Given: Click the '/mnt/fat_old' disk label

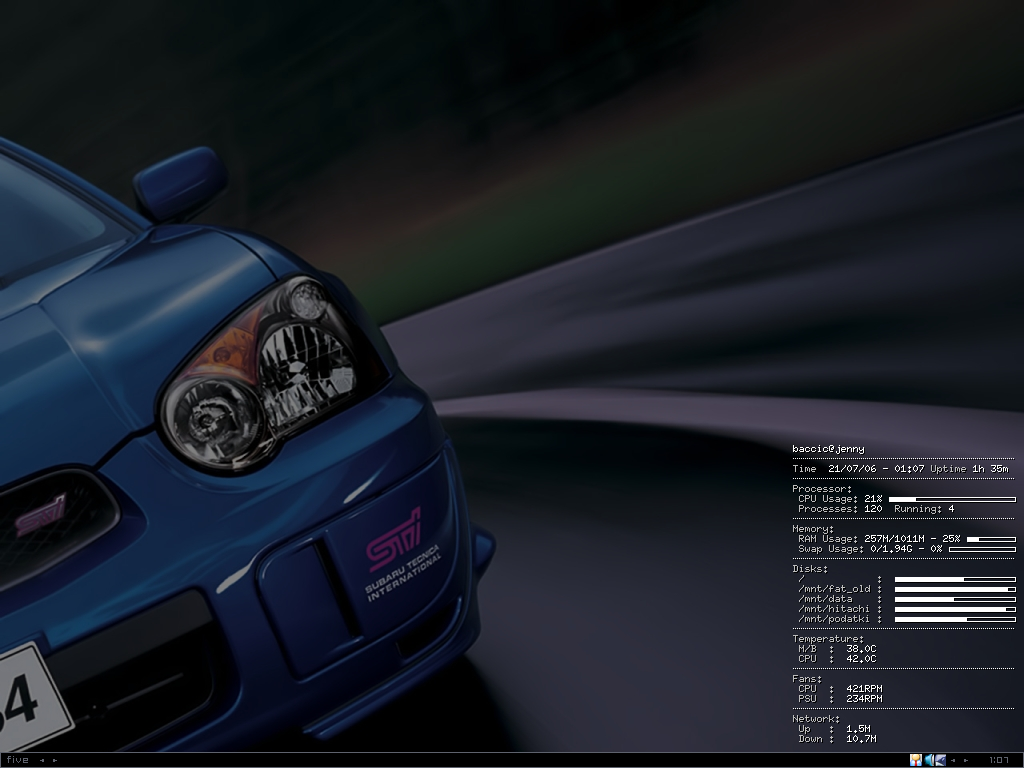Looking at the screenshot, I should [834, 589].
